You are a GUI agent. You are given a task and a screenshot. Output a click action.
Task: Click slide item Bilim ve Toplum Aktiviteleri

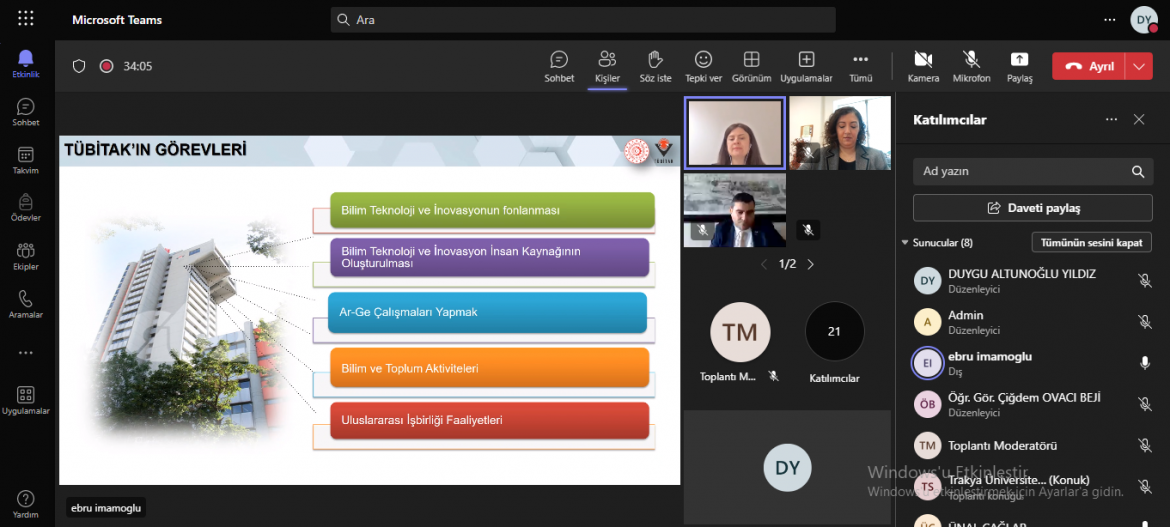pyautogui.click(x=489, y=368)
